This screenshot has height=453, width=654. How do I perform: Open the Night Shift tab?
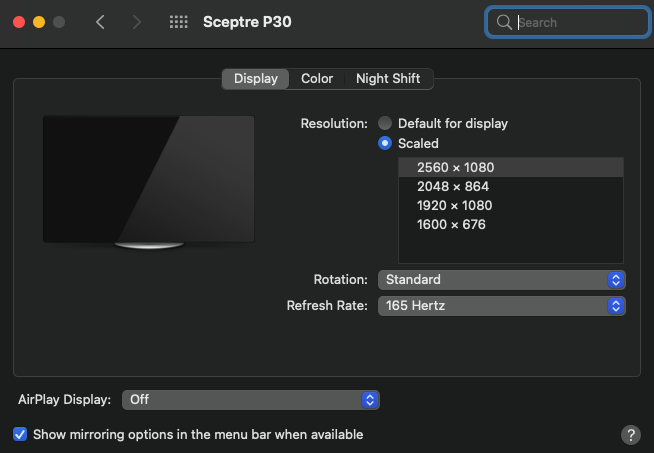tap(388, 79)
